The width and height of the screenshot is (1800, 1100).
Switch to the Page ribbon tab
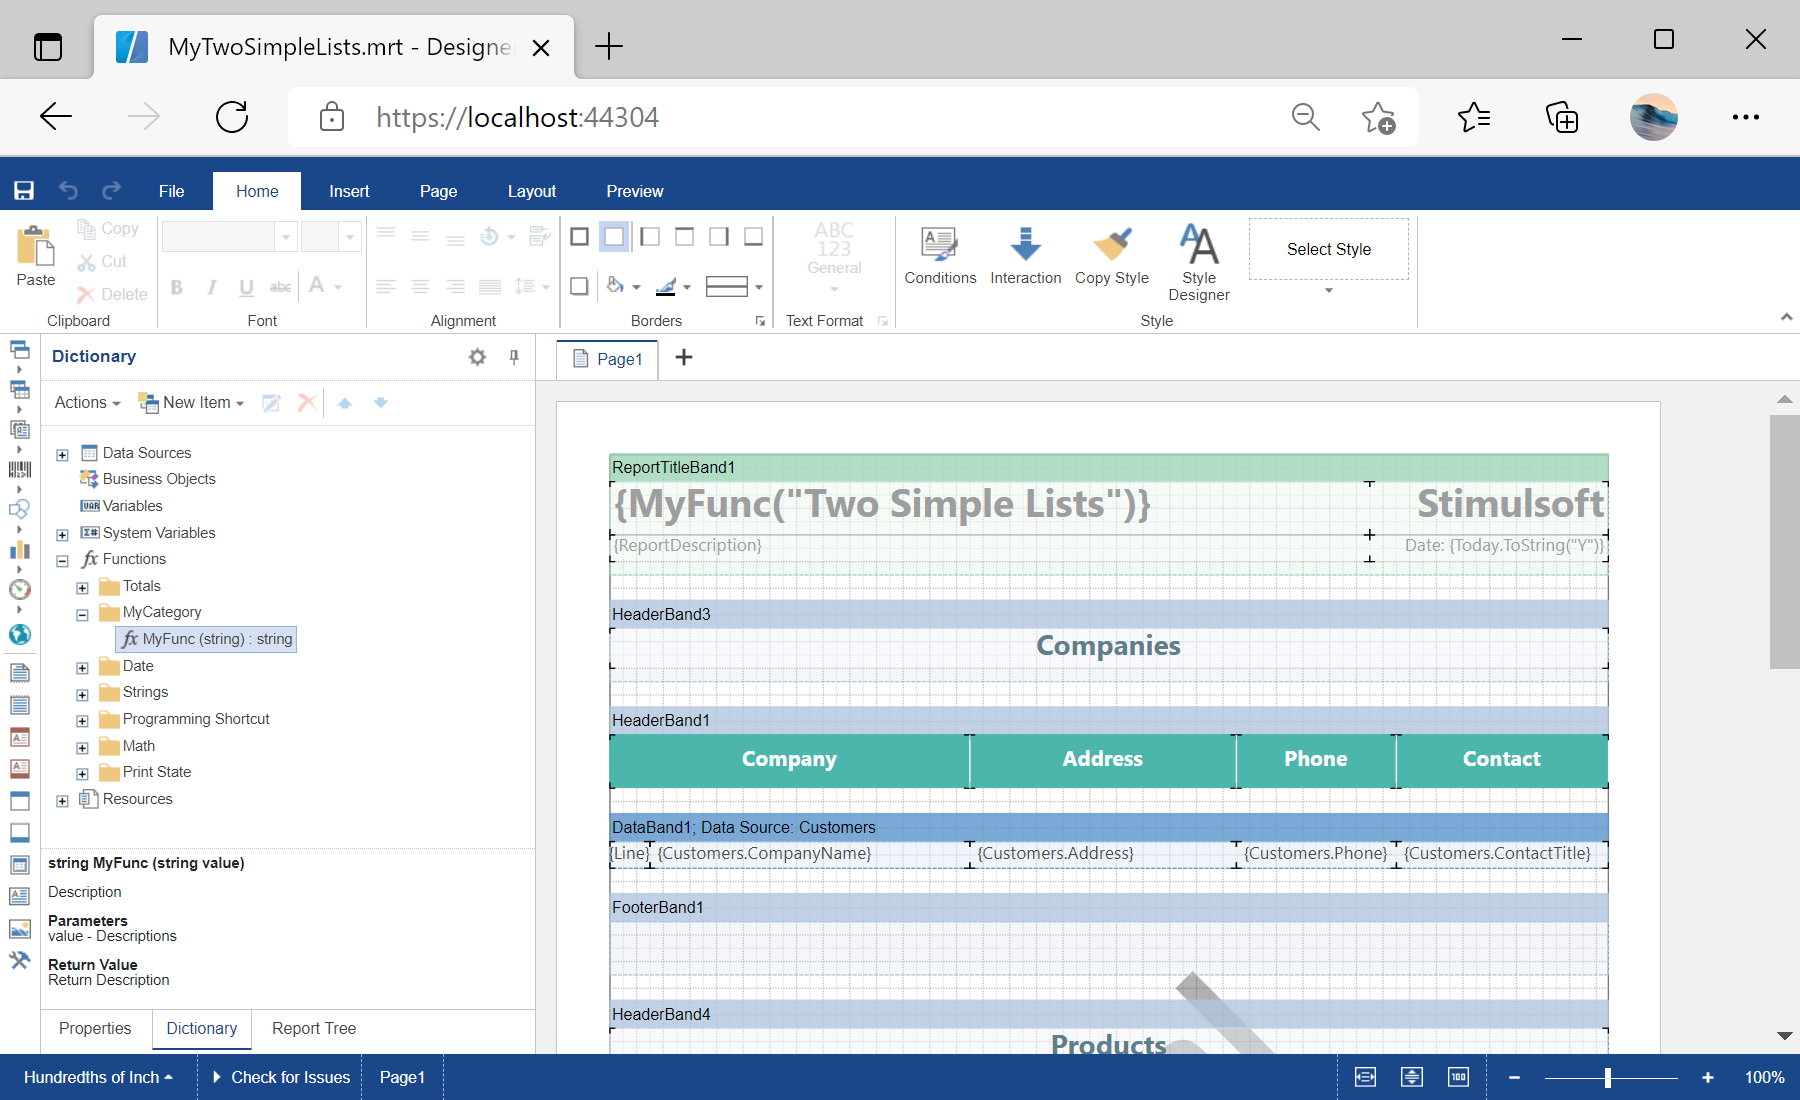coord(438,191)
